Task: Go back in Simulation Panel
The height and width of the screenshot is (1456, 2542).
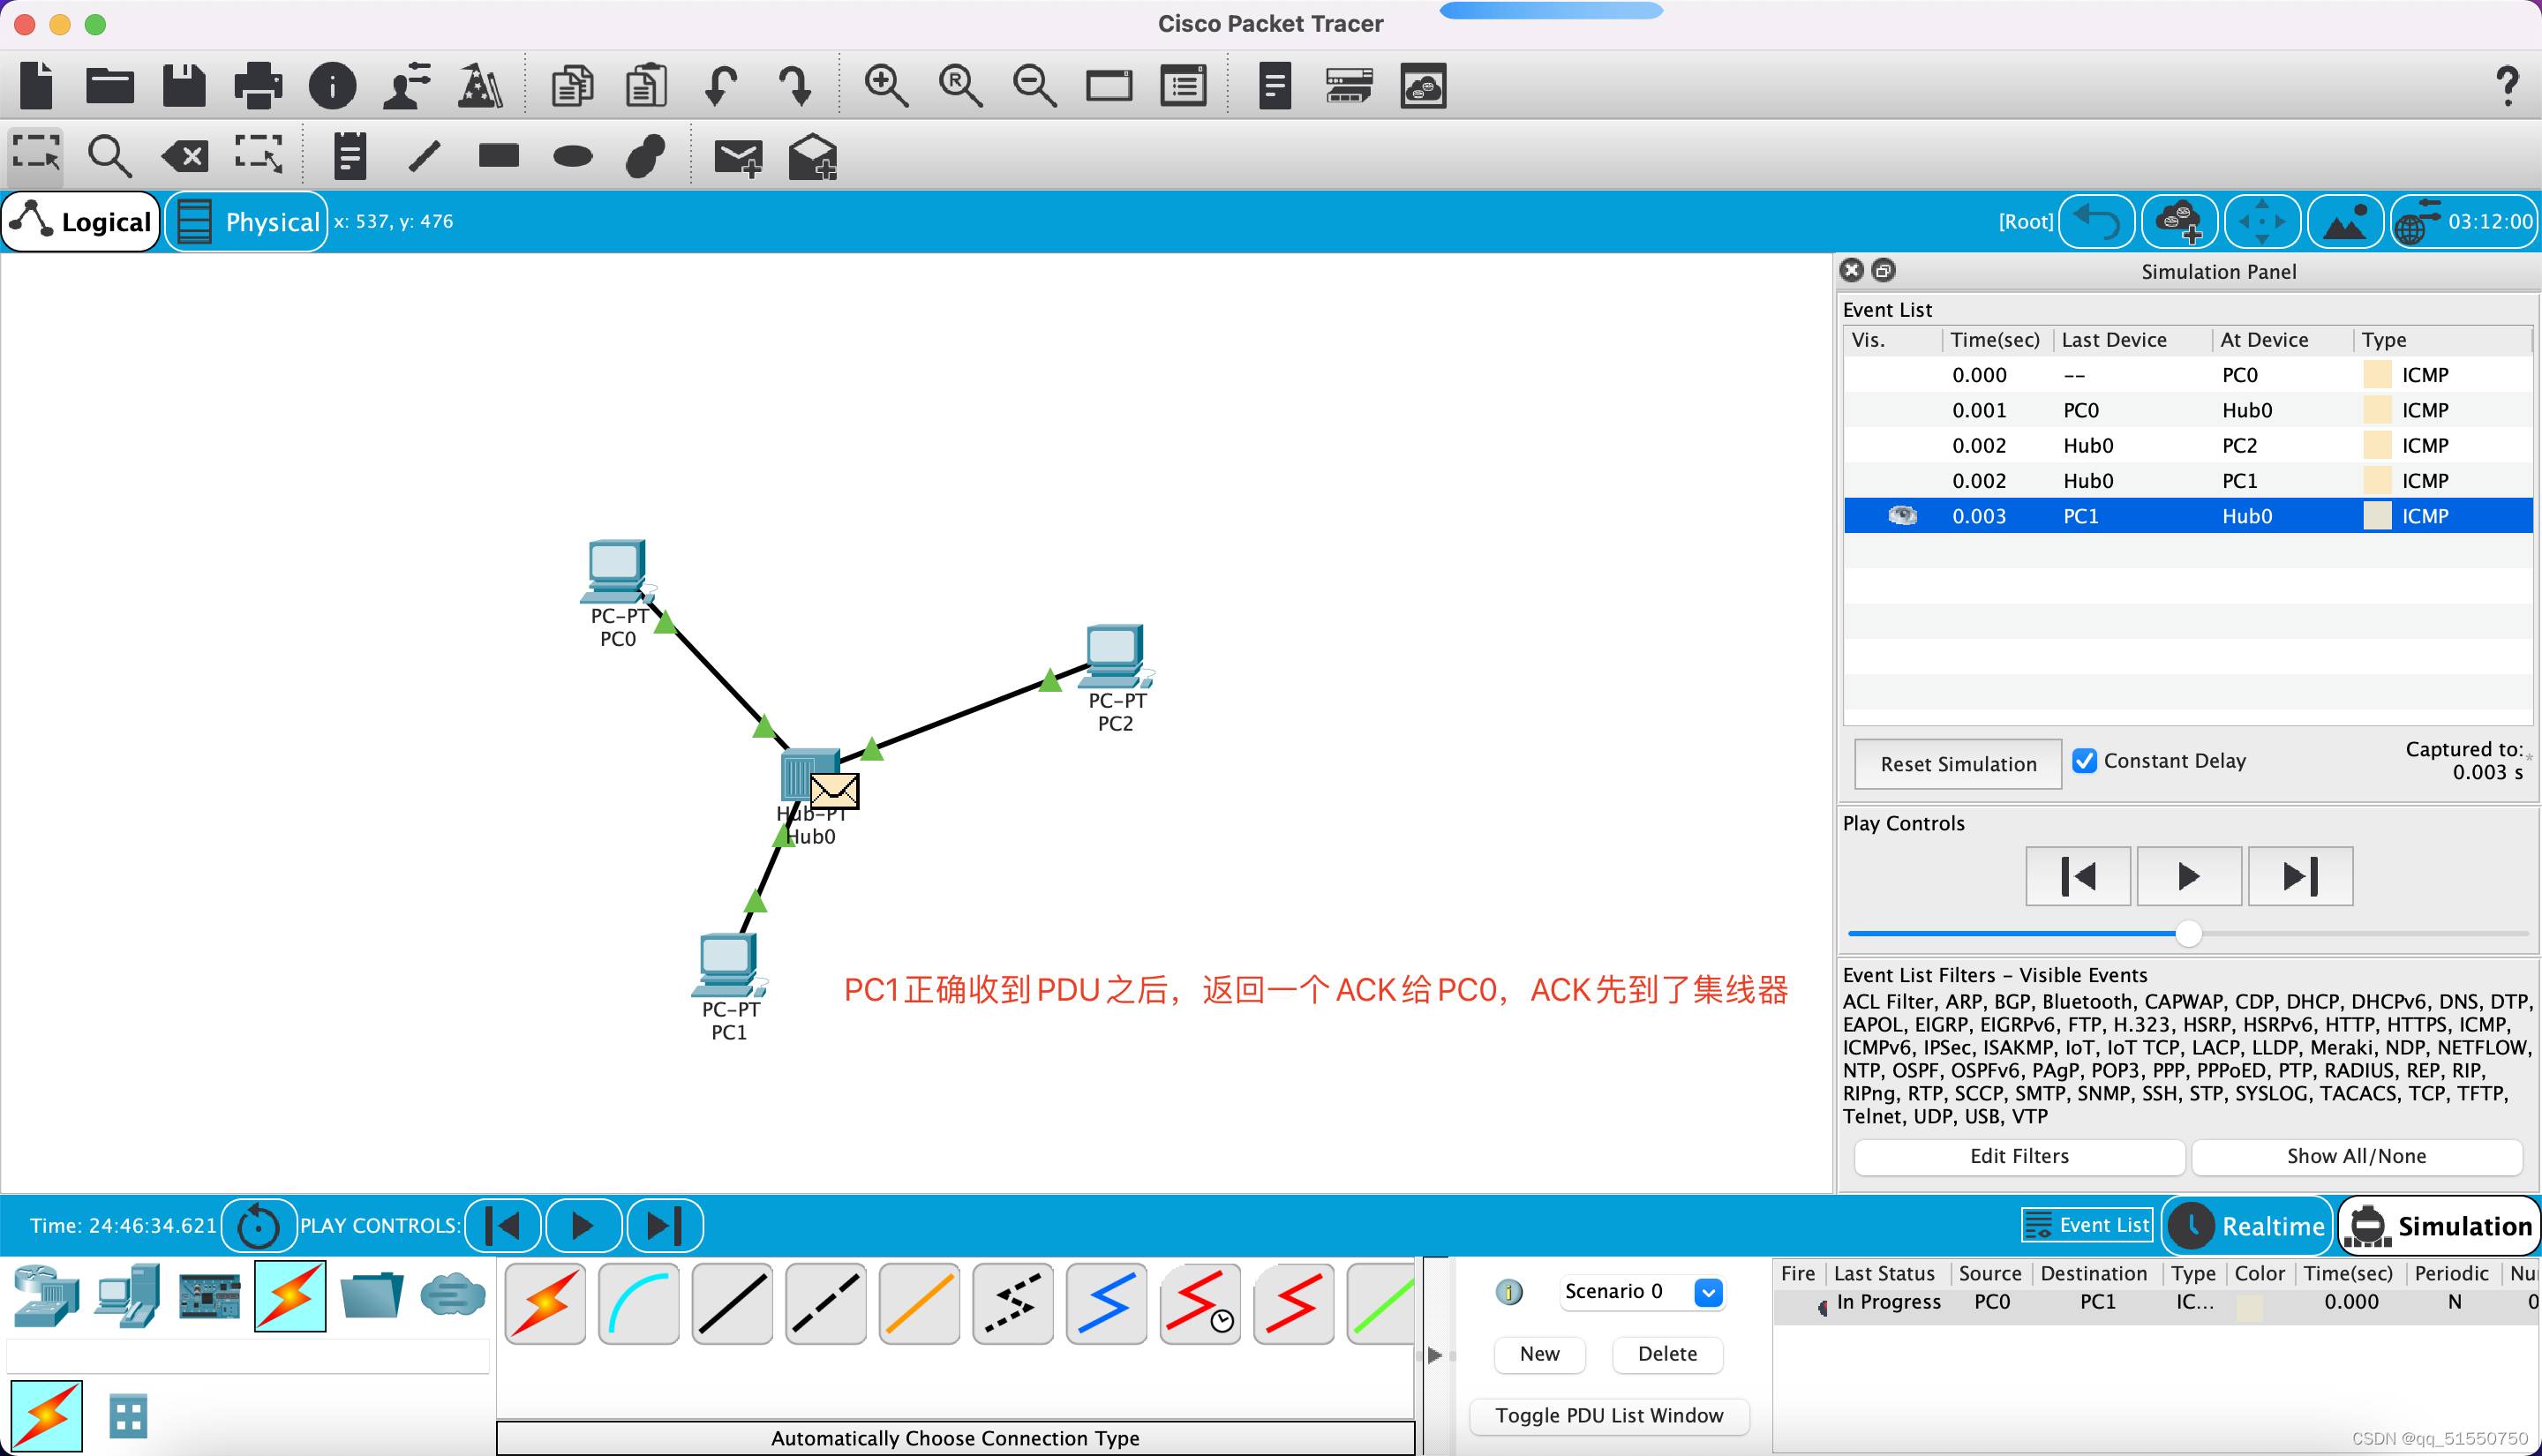Action: (x=2078, y=877)
